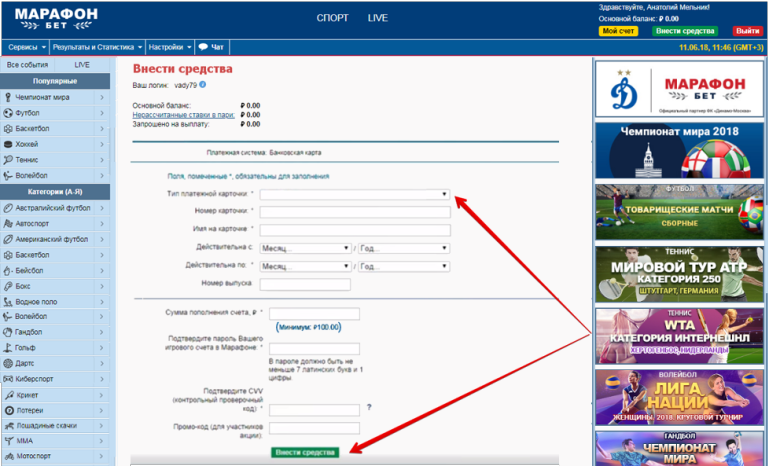Image resolution: width=768 pixels, height=466 pixels.
Task: Open Действительна по month dropdown
Action: (x=305, y=267)
